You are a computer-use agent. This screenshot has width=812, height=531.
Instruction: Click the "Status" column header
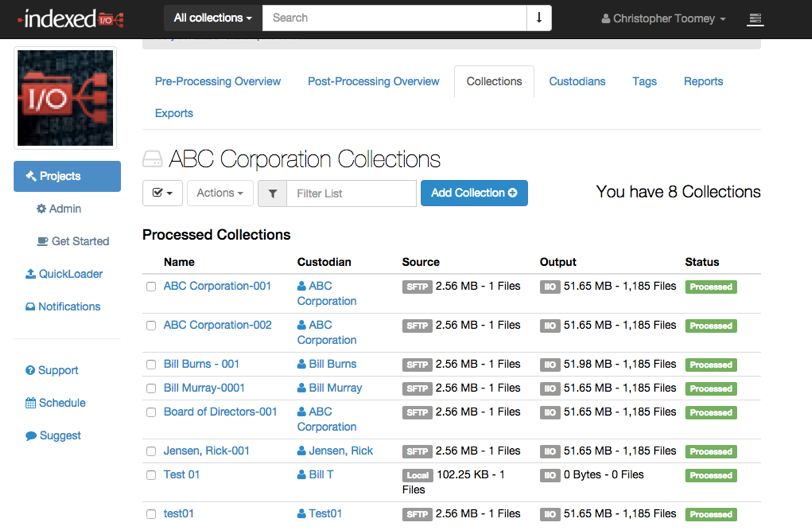702,262
